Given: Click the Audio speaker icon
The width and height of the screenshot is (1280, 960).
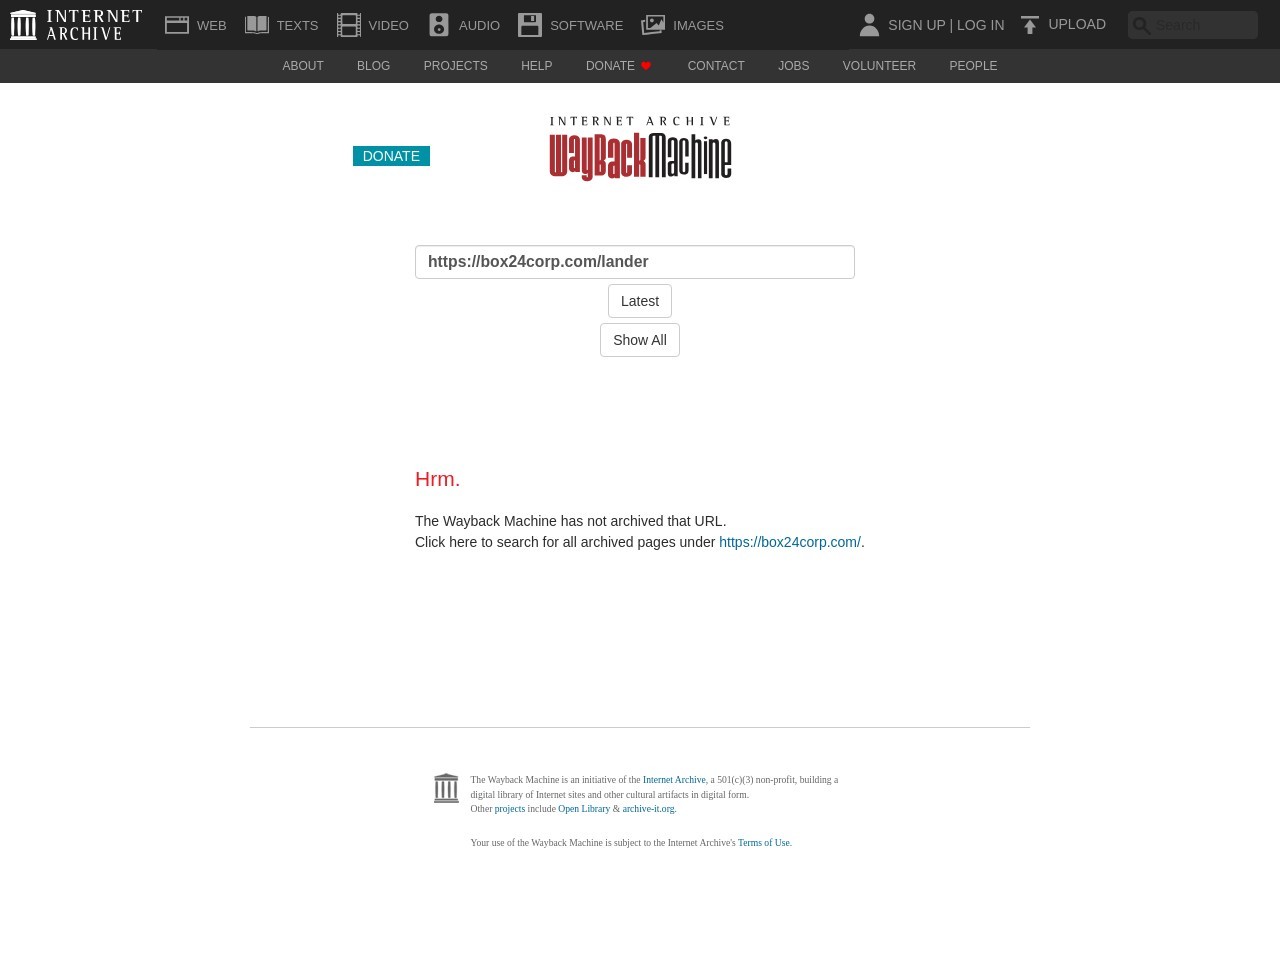Looking at the screenshot, I should 439,25.
